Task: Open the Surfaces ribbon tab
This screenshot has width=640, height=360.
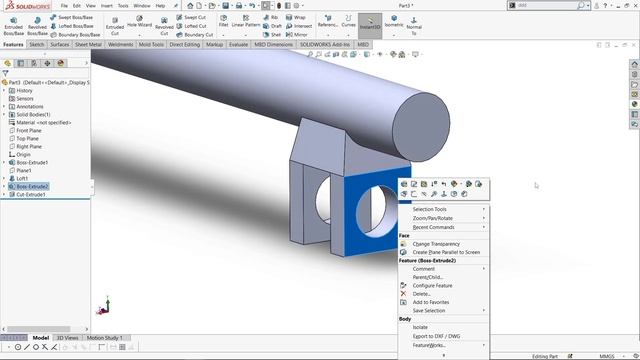Action: coord(59,44)
